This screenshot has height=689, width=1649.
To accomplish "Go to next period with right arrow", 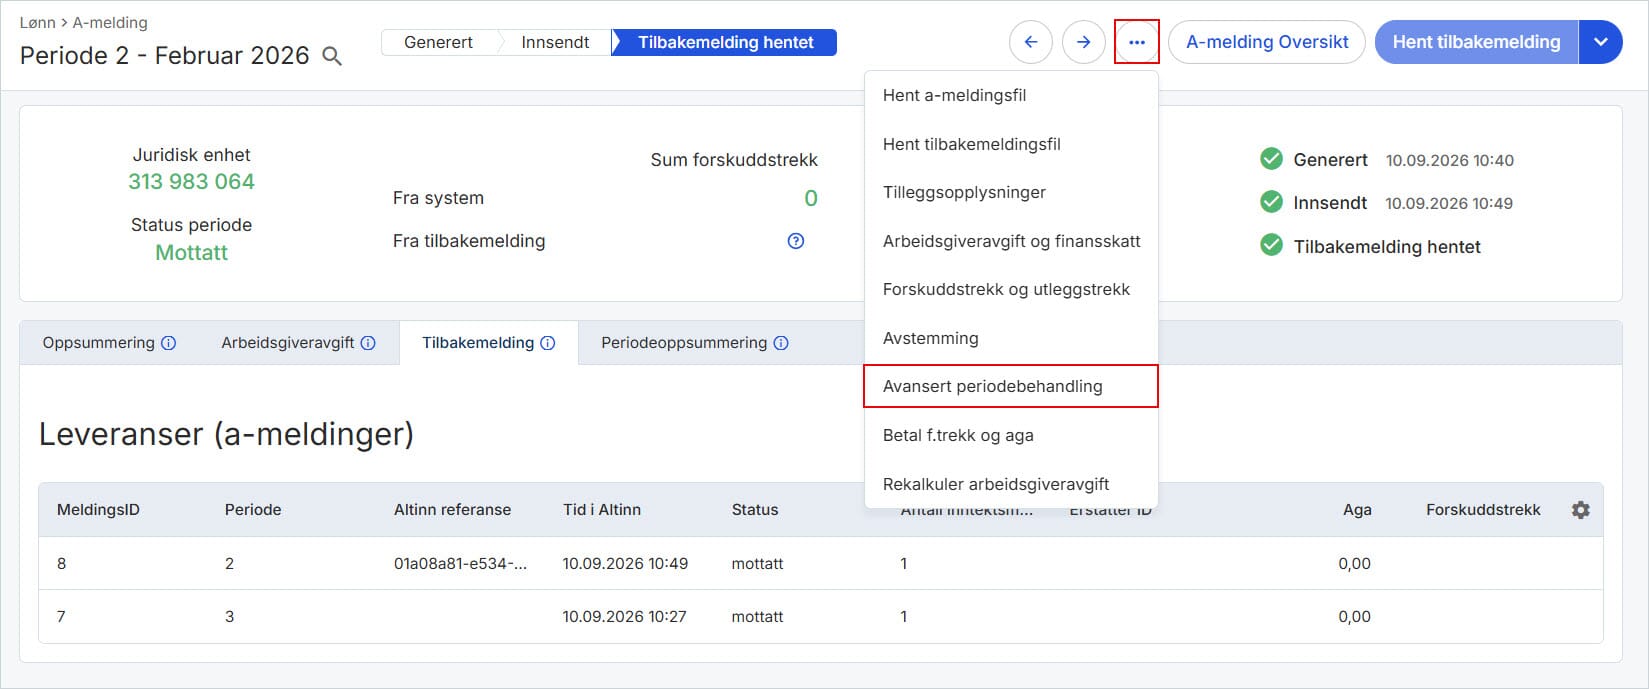I will pyautogui.click(x=1083, y=42).
